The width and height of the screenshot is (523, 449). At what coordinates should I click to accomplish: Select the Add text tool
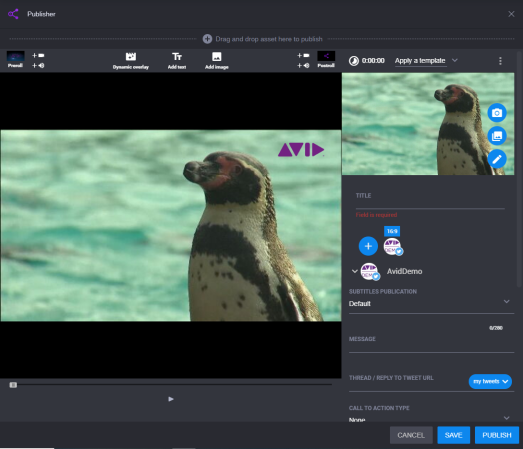coord(177,61)
